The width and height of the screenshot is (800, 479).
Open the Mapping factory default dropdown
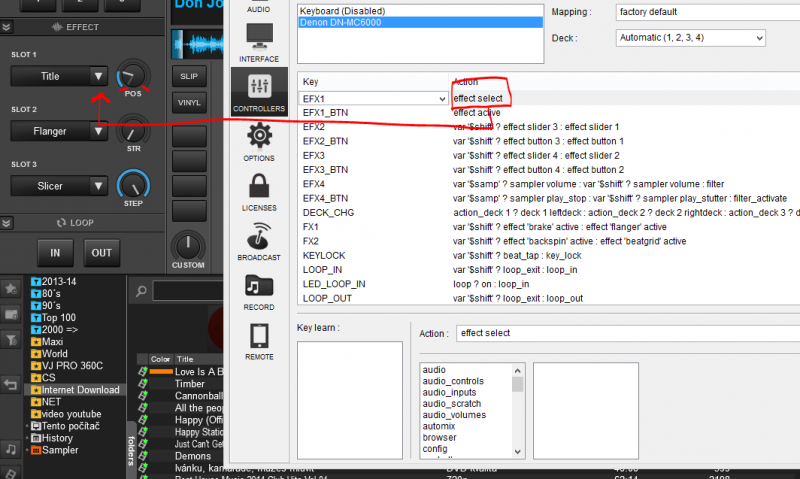pos(708,12)
